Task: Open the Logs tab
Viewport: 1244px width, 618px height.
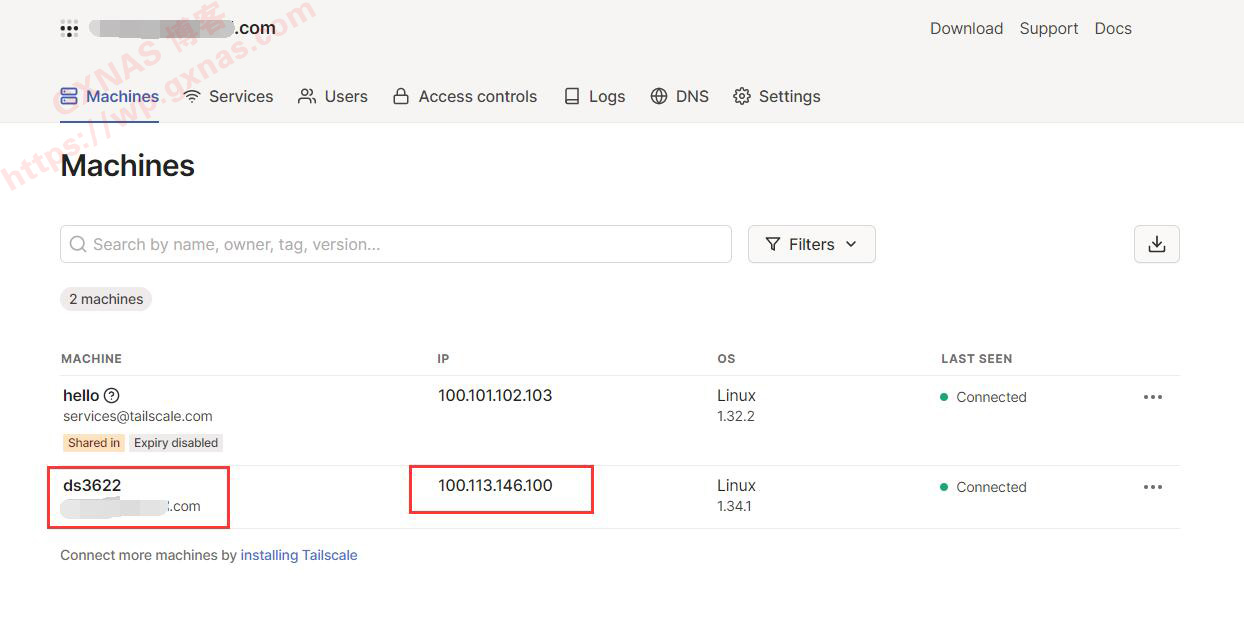Action: point(594,96)
